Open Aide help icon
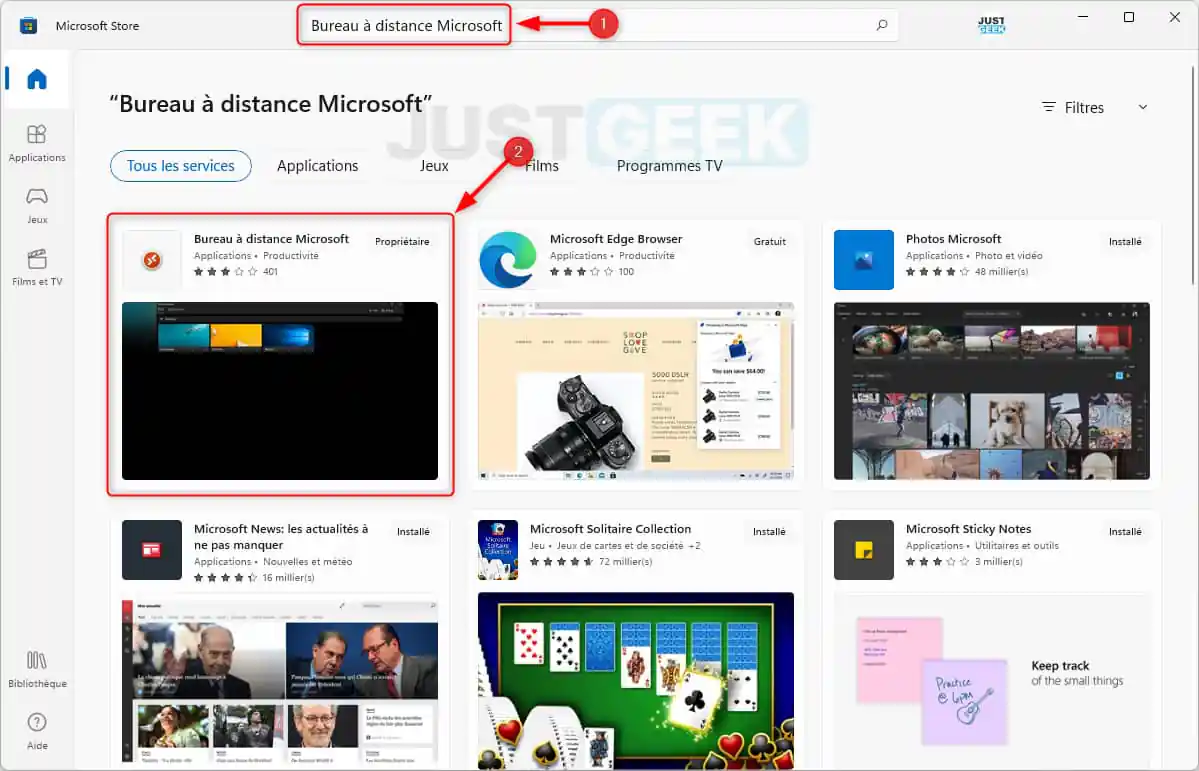The height and width of the screenshot is (771, 1199). [37, 731]
